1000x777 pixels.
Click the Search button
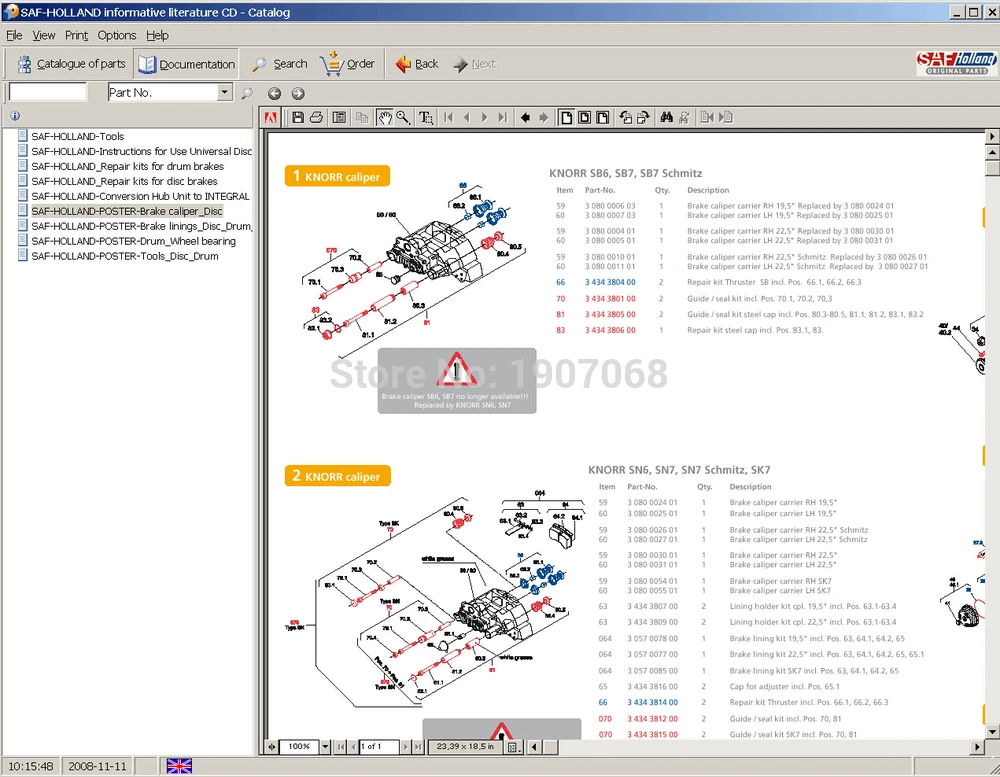point(279,64)
